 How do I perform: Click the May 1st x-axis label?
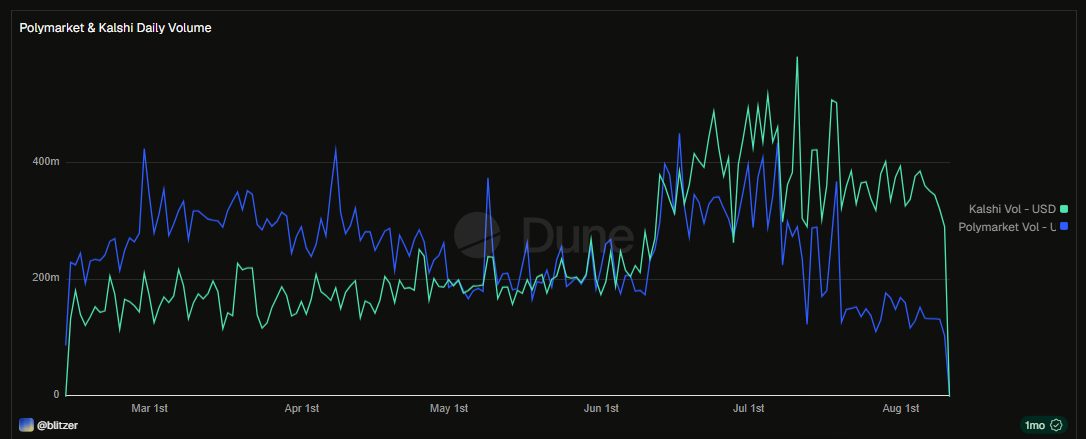tap(449, 409)
